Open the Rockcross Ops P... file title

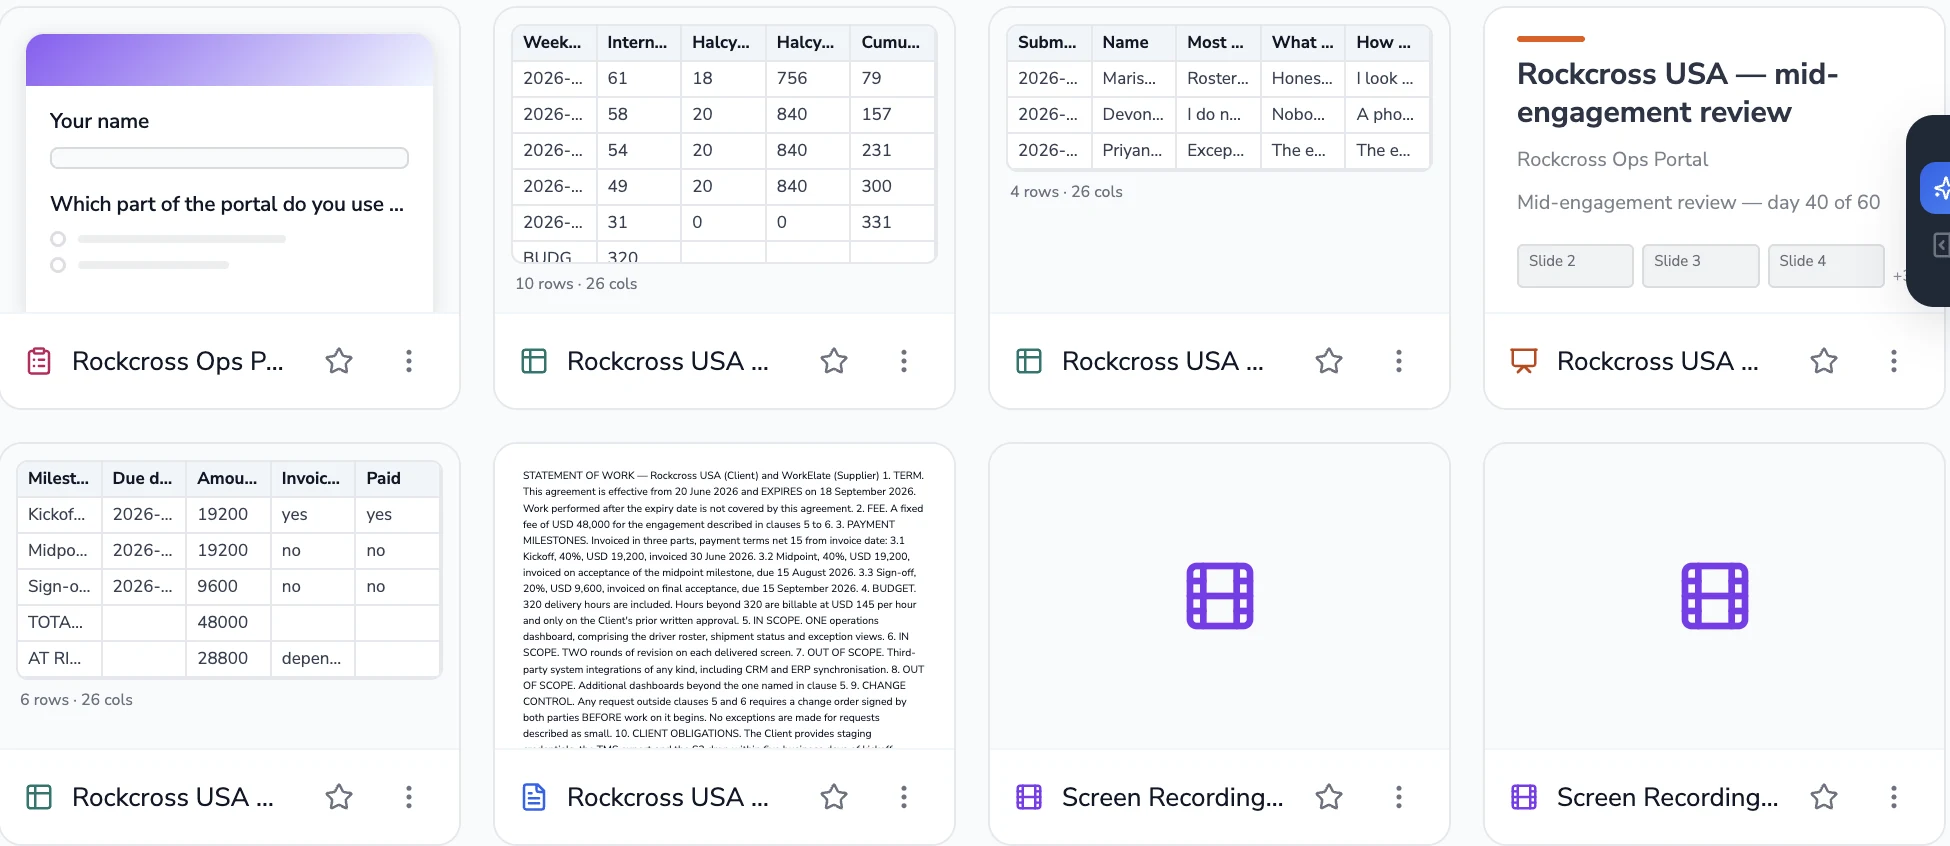(x=178, y=361)
